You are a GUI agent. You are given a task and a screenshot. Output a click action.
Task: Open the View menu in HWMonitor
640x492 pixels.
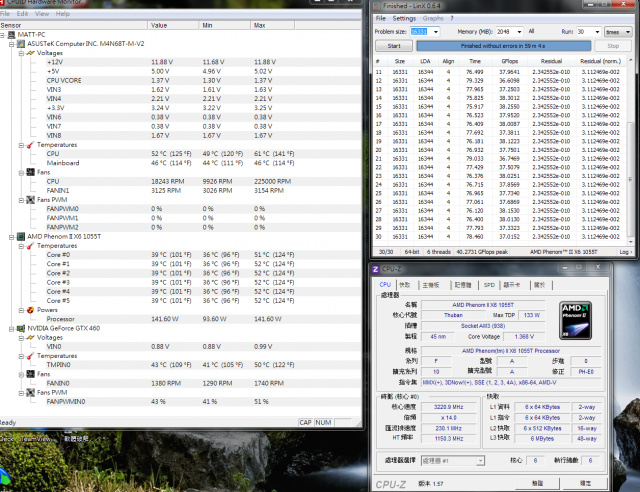(x=42, y=14)
